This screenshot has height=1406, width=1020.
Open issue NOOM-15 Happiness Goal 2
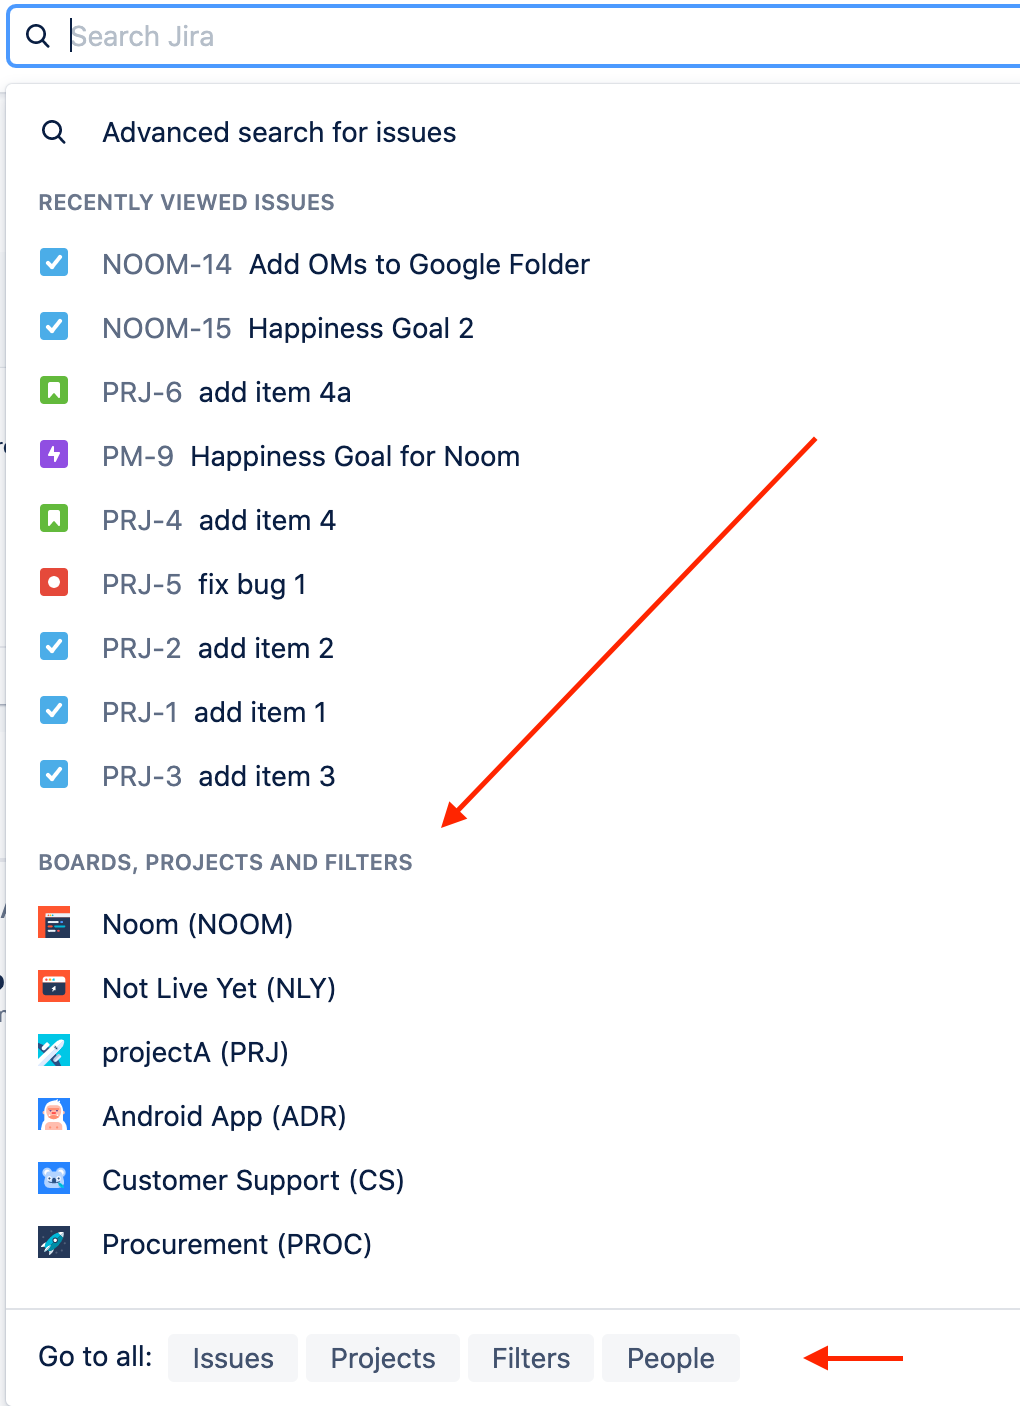[x=287, y=328]
